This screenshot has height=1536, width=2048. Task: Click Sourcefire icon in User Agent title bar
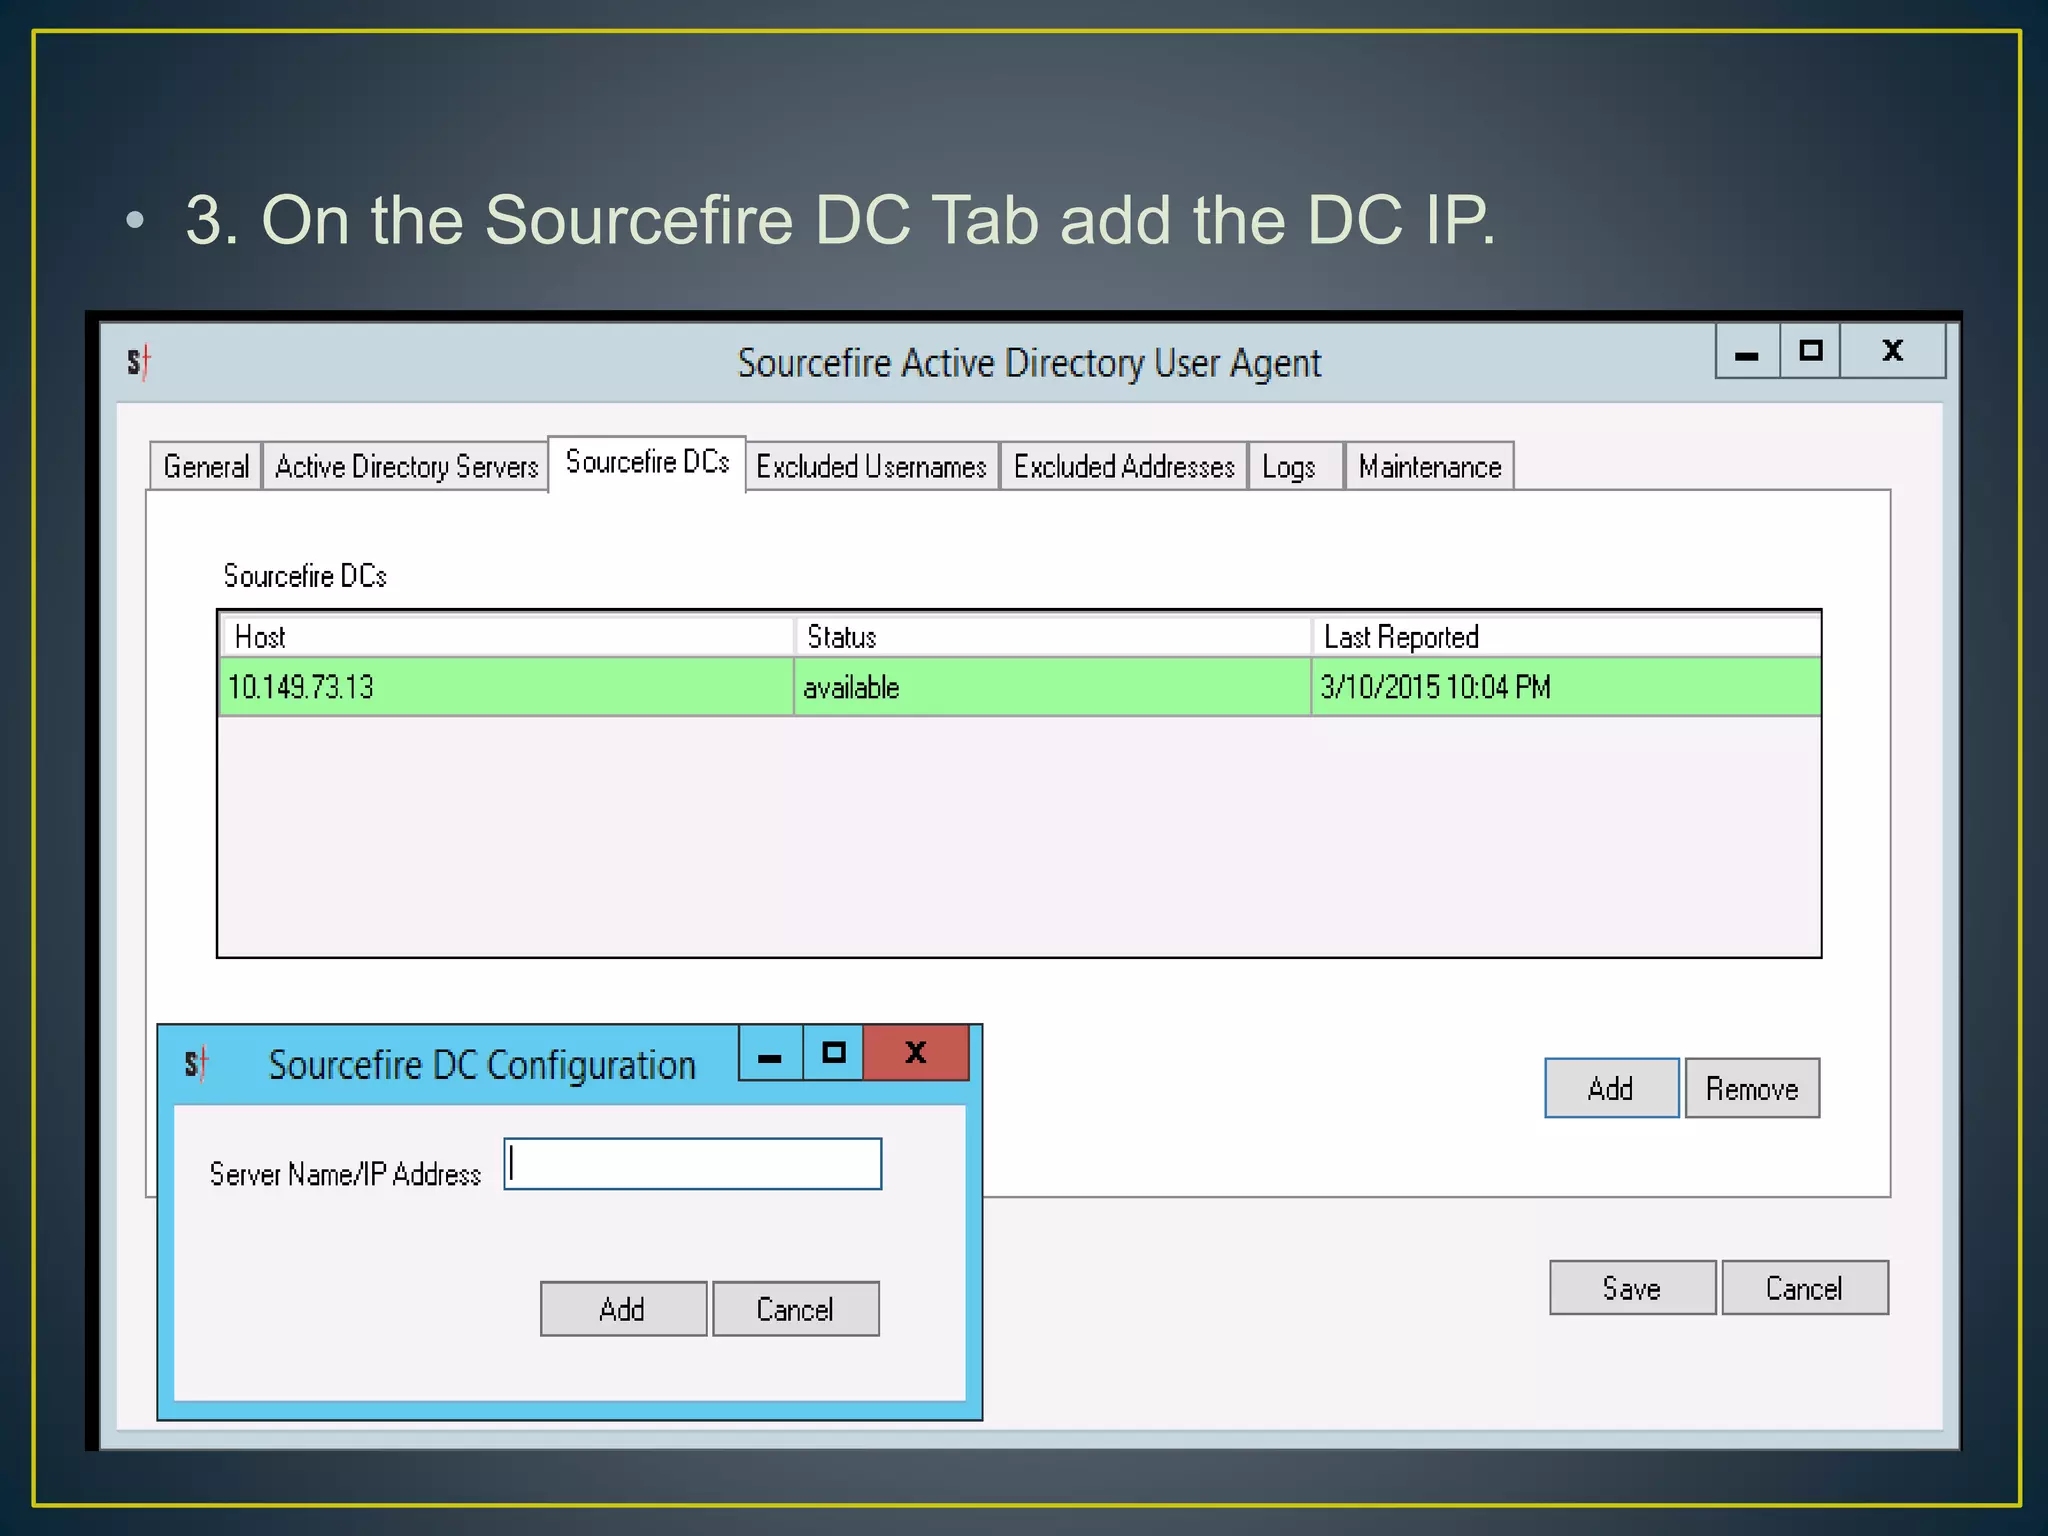point(139,362)
